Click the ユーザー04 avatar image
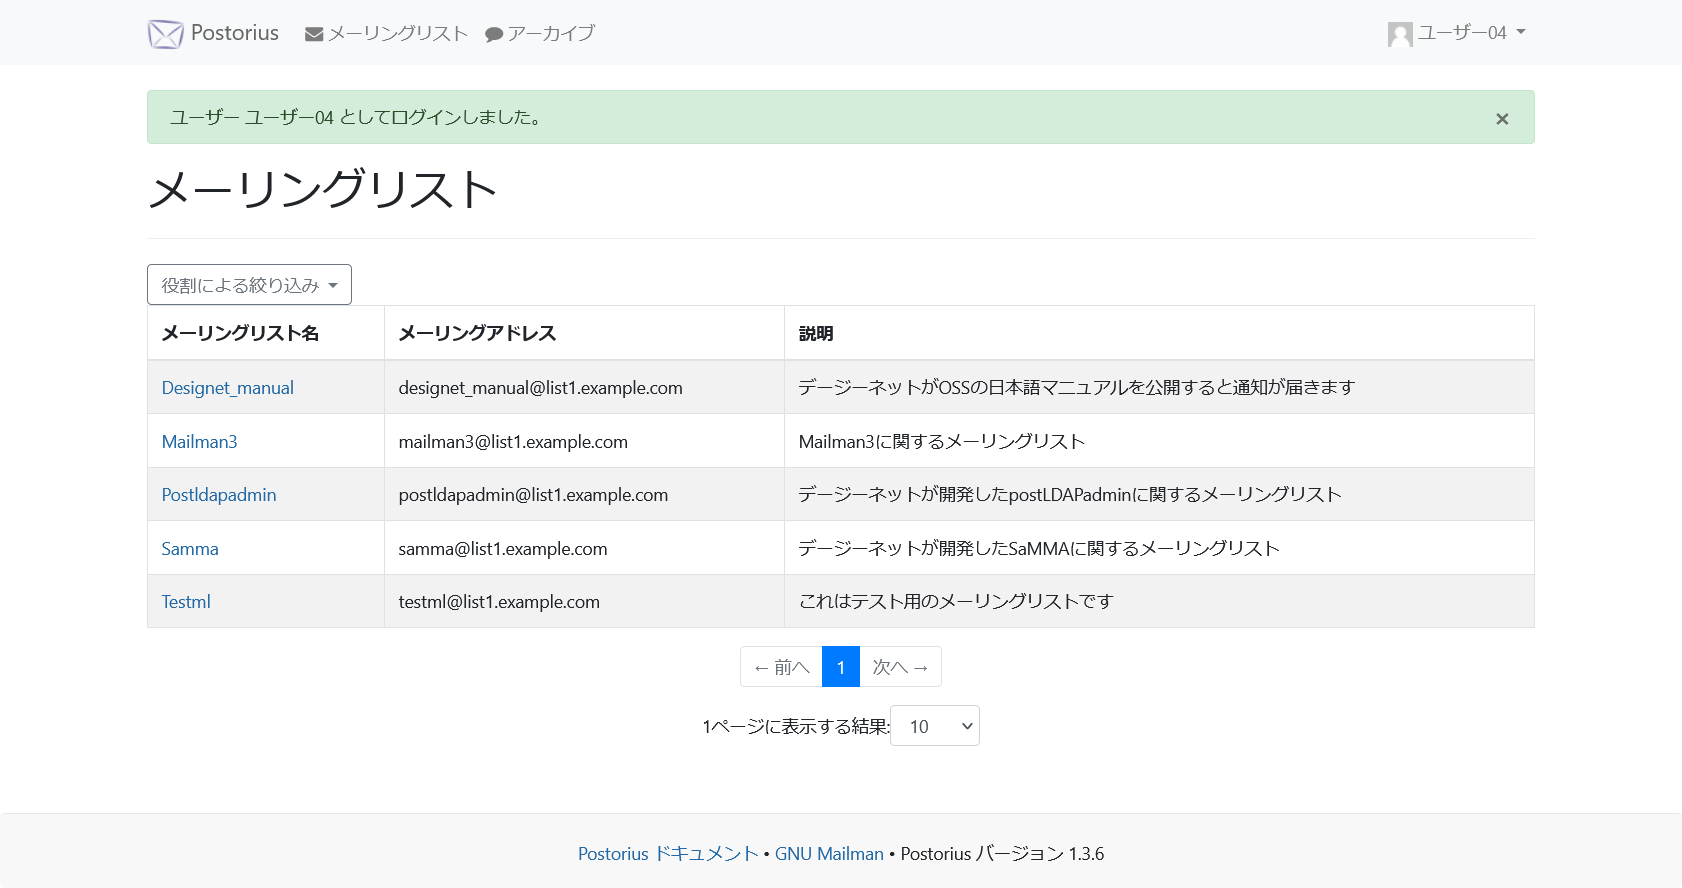1682x888 pixels. pyautogui.click(x=1400, y=34)
